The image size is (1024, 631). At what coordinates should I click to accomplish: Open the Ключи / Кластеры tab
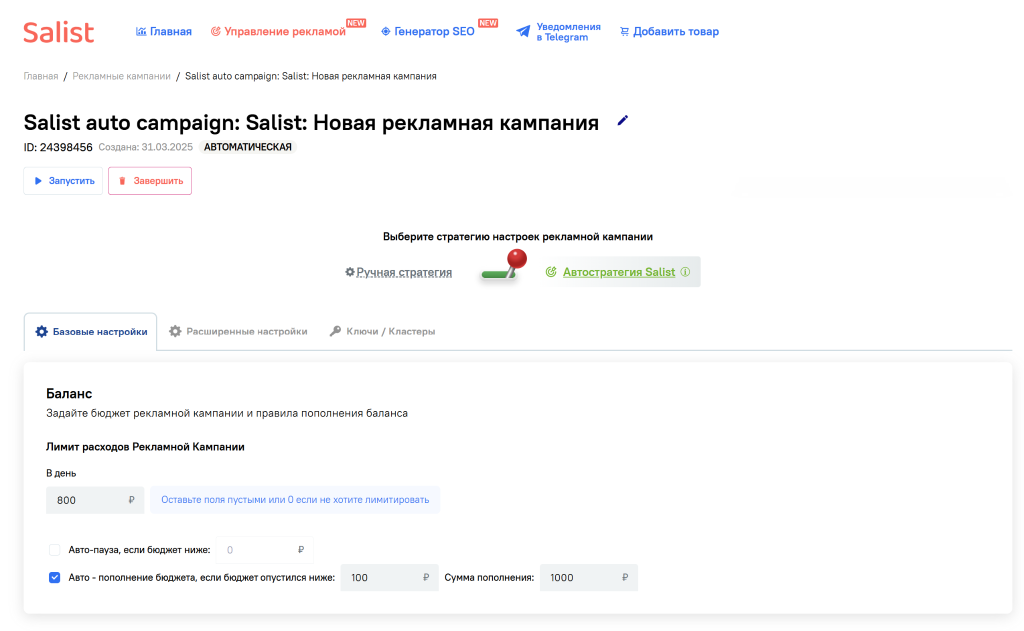[x=383, y=331]
